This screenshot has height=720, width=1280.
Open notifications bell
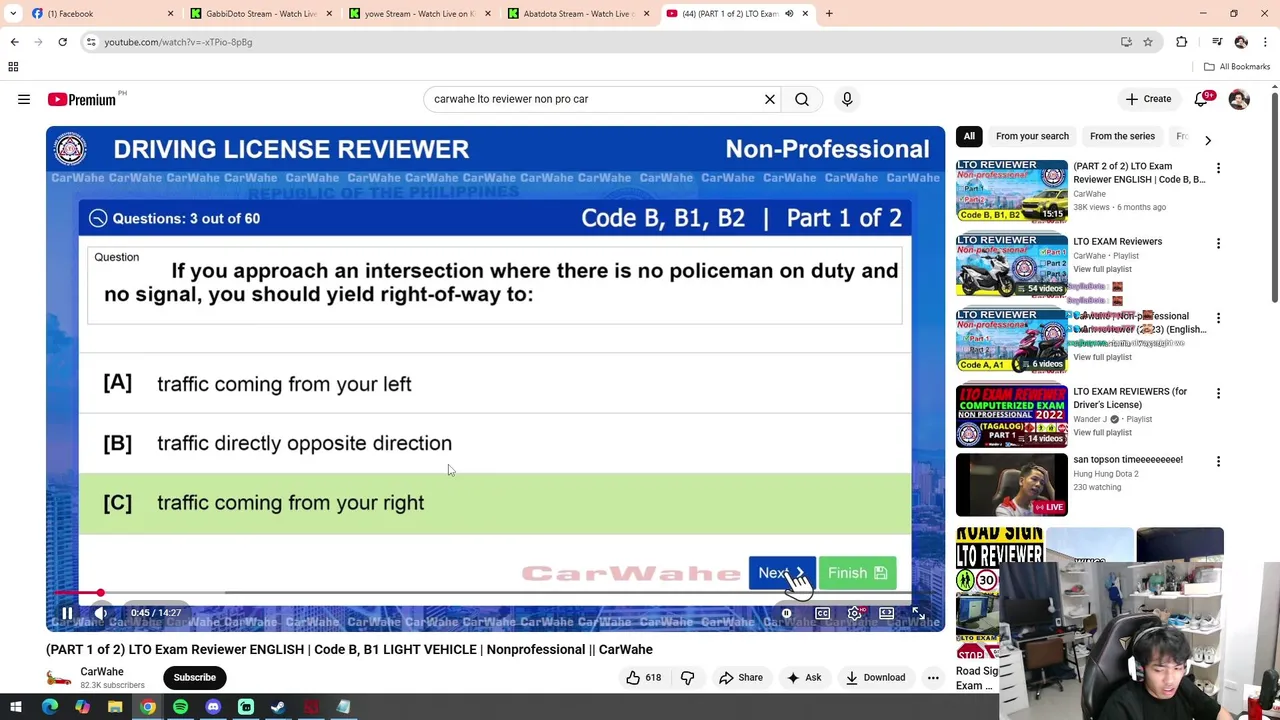(1202, 99)
